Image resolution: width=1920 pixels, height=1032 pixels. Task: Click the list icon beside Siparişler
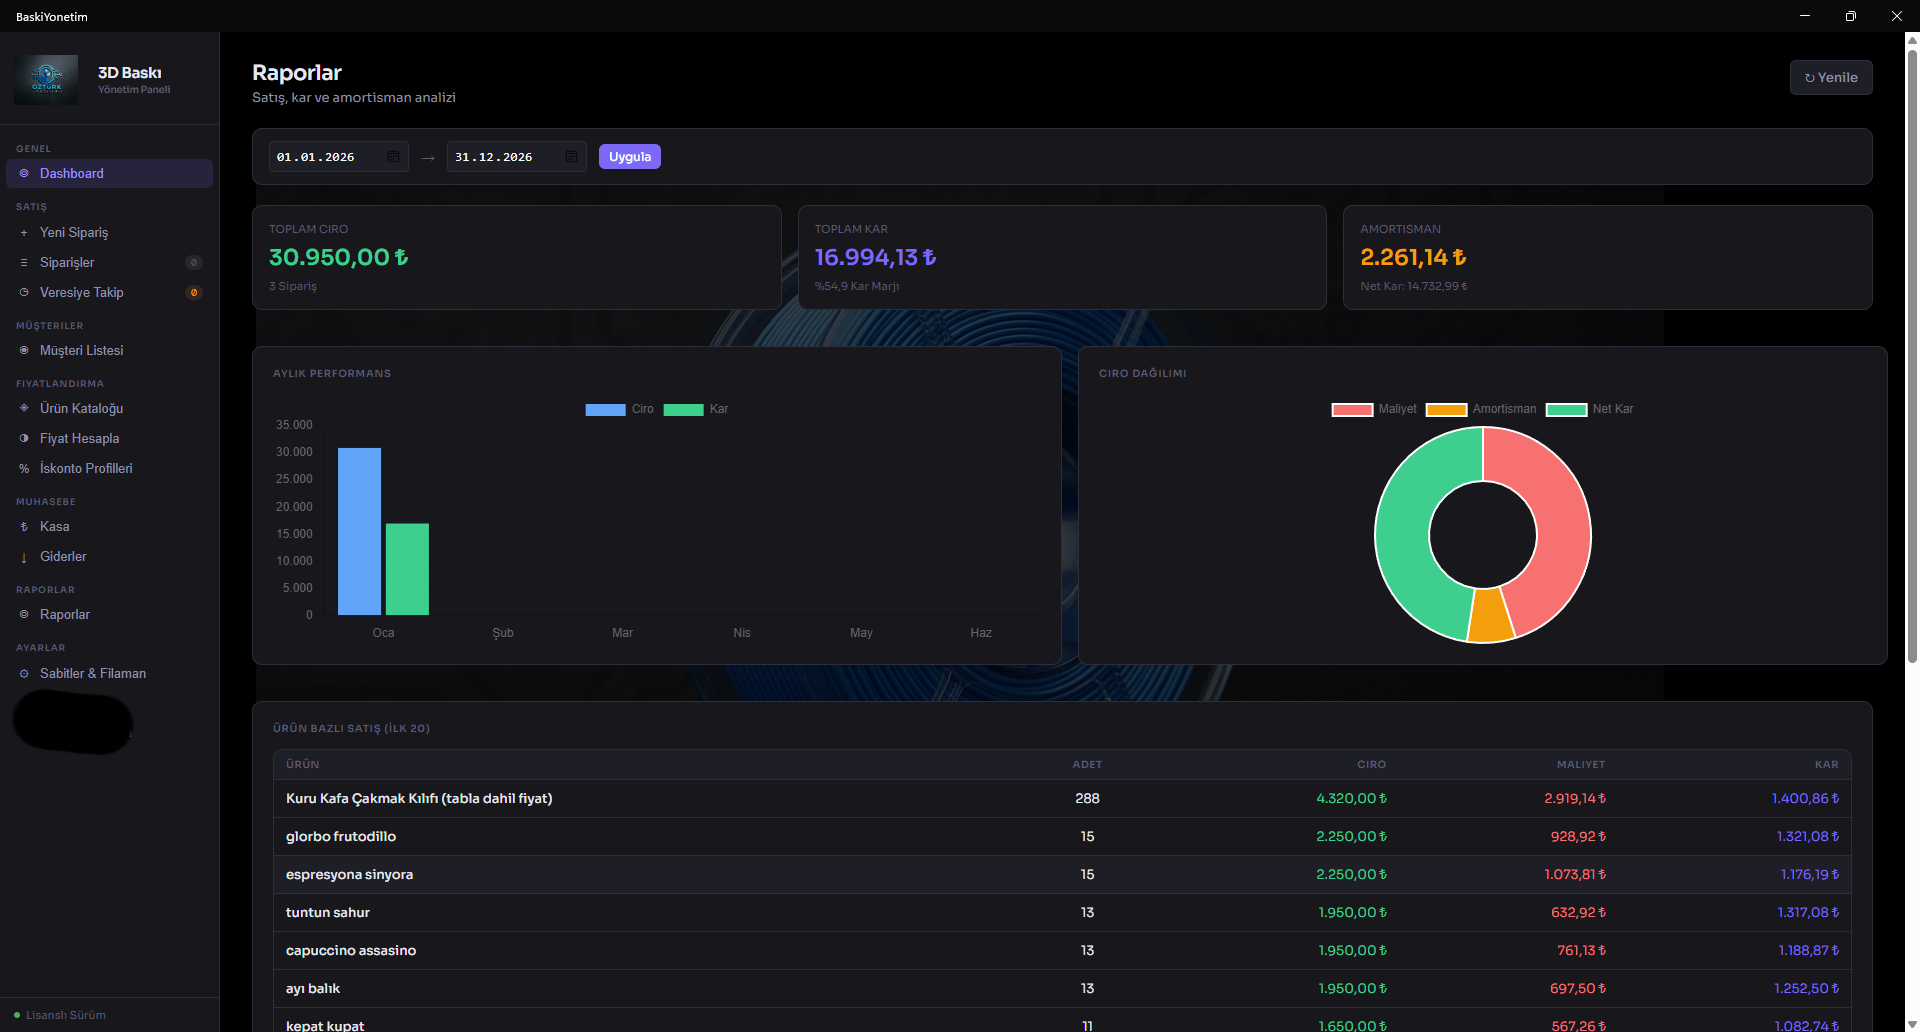(24, 262)
